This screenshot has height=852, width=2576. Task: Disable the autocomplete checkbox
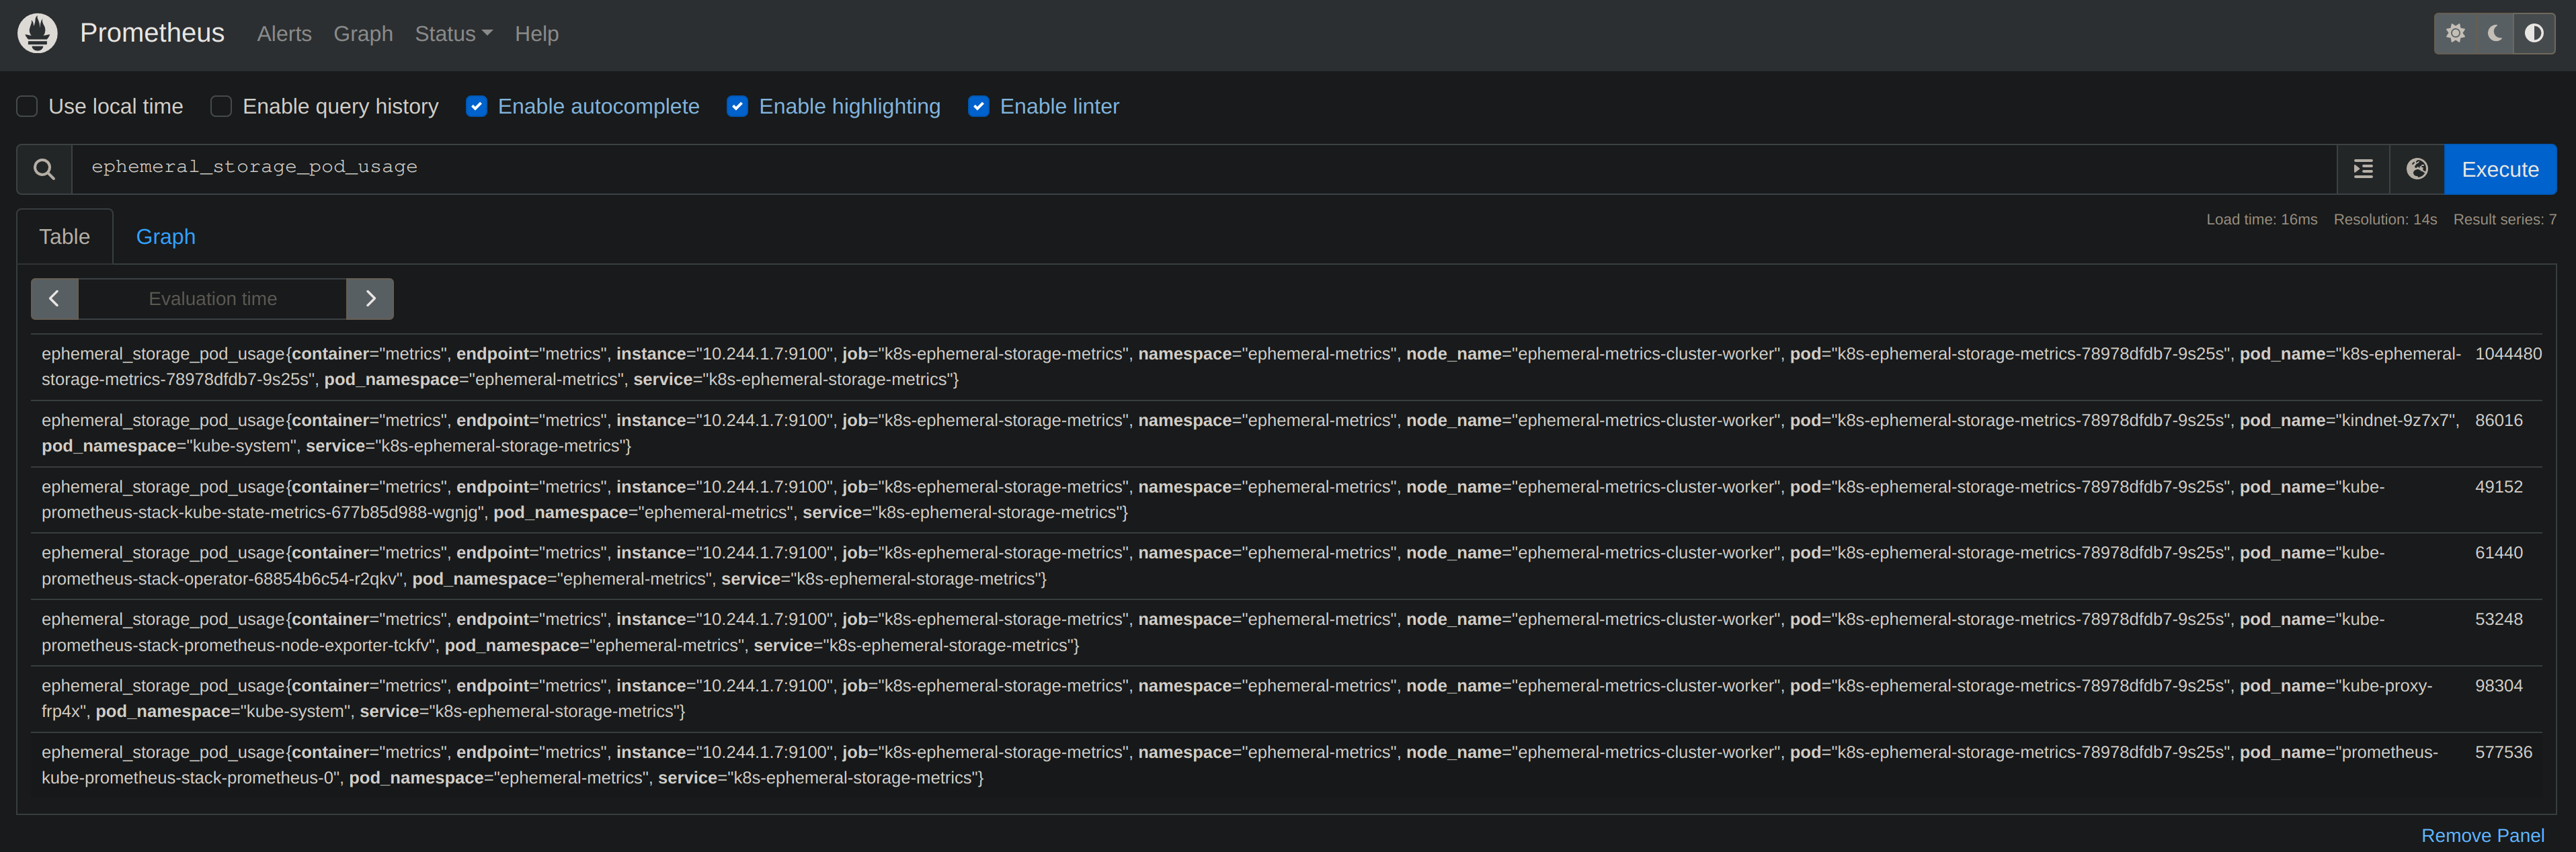(x=477, y=106)
